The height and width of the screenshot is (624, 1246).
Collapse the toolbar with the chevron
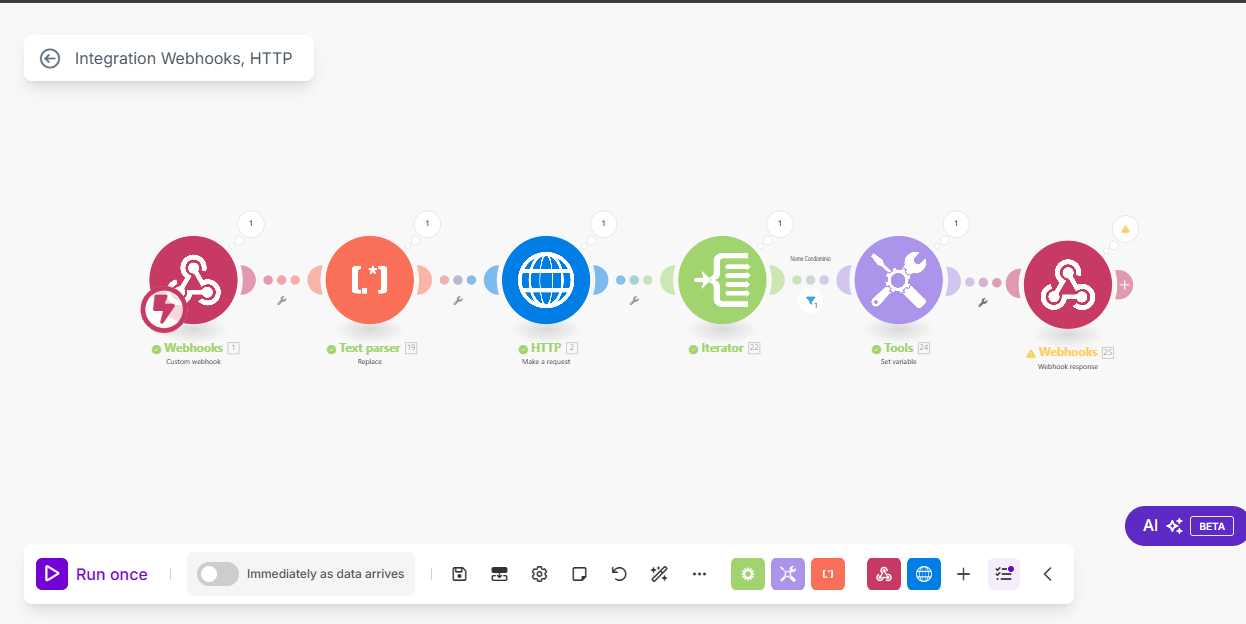1048,574
